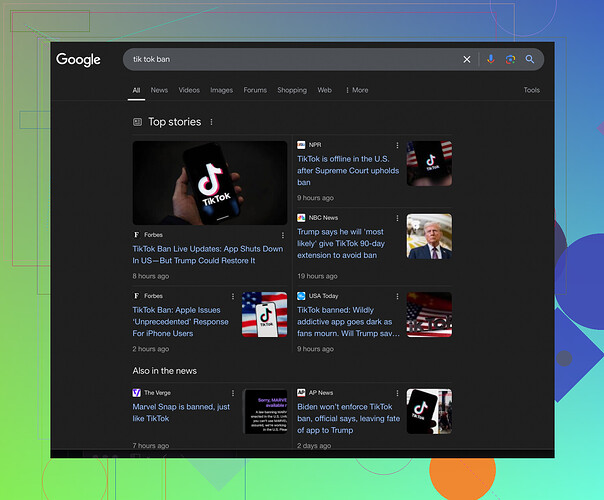Viewport: 604px width, 500px height.
Task: Open three-dot menu on USA Today story
Action: (397, 296)
